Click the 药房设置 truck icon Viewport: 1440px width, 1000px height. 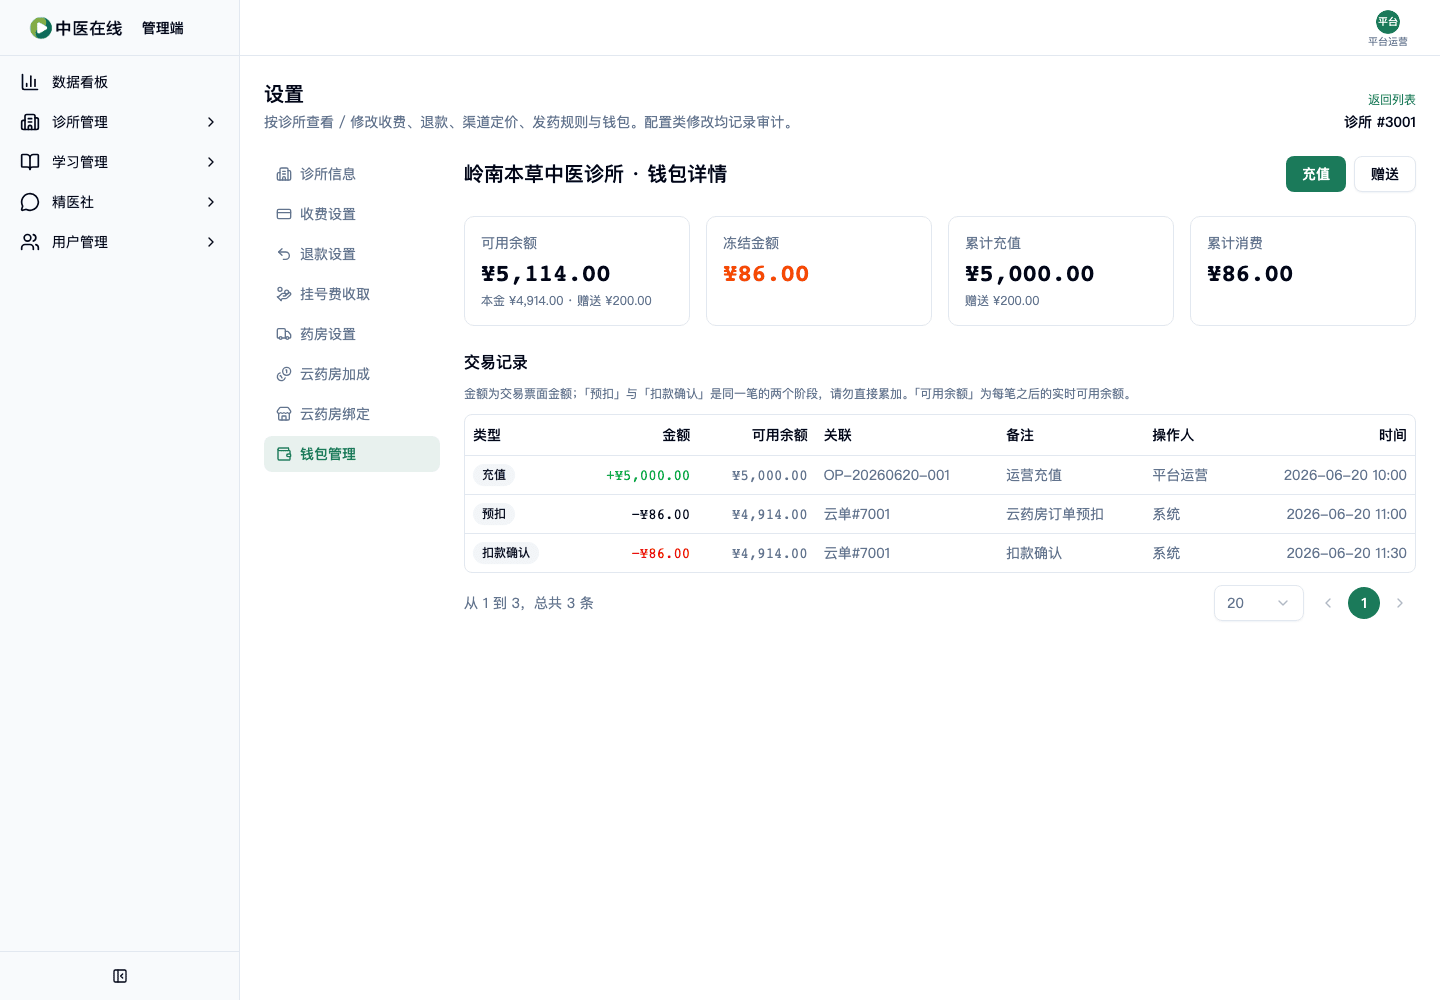(x=284, y=334)
